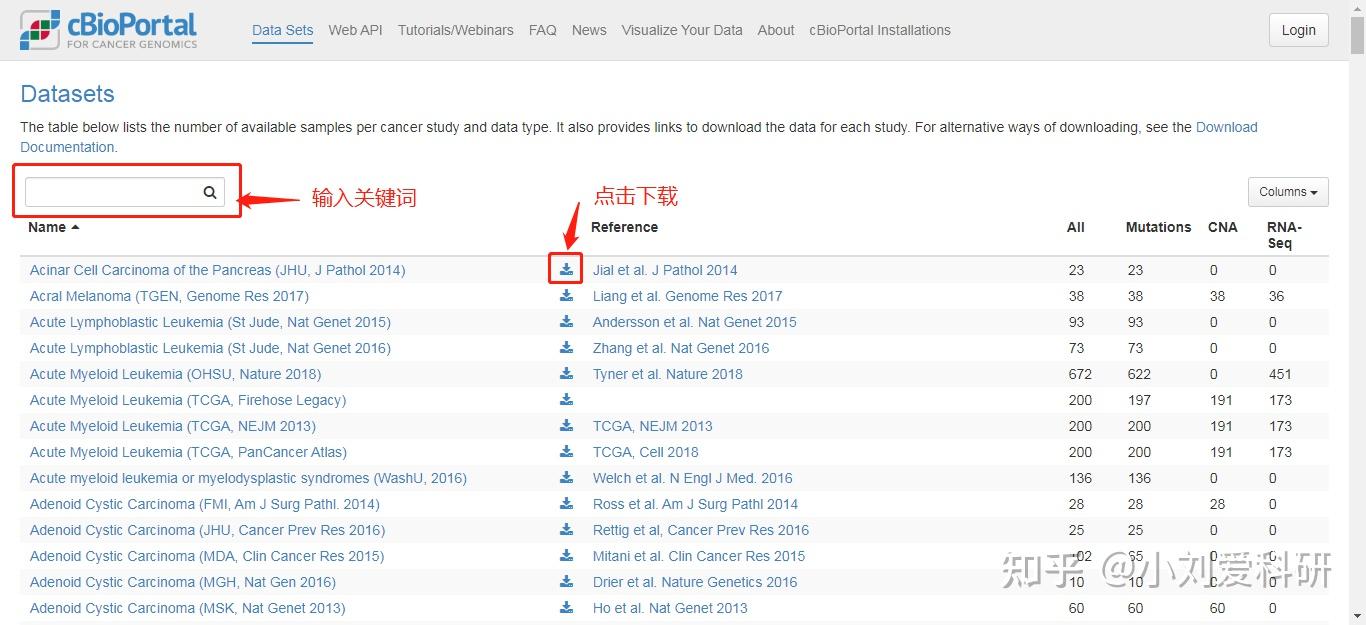Download the TCGA NEJM 2013 leukemia dataset
Viewport: 1366px width, 625px height.
pos(566,425)
